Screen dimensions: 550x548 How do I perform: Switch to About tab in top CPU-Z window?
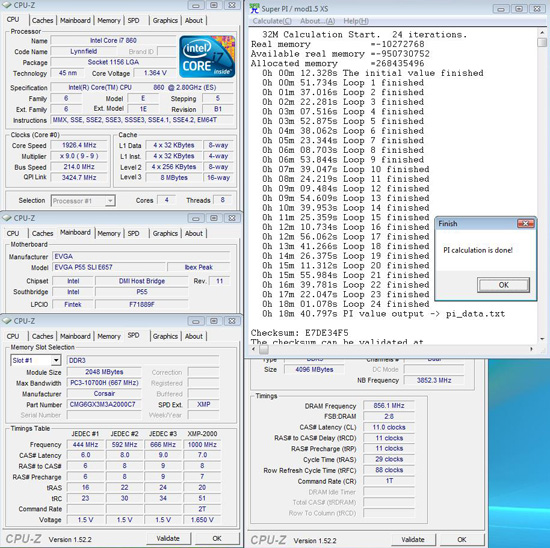point(194,20)
